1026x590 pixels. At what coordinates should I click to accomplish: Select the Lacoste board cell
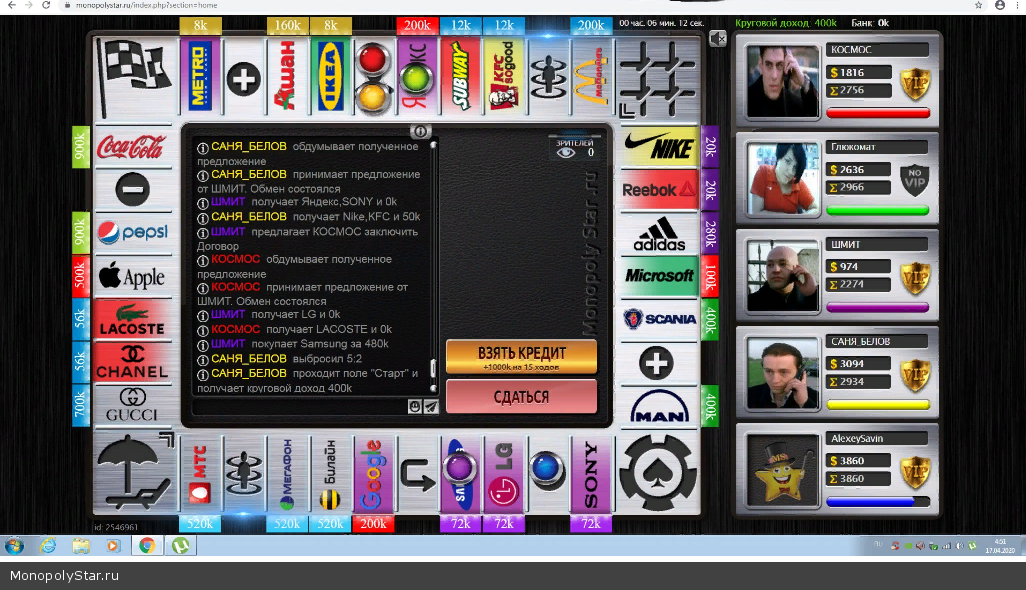coord(133,319)
